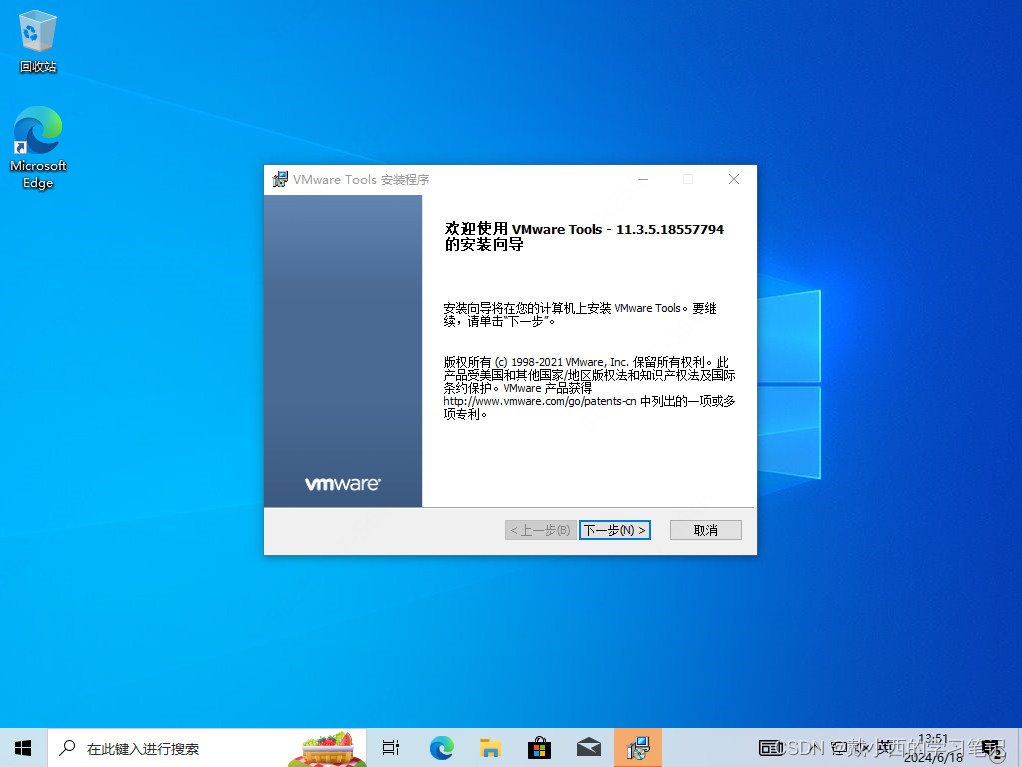Minimize the VMware Tools setup window
Screen dimensions: 1022x767
click(x=643, y=179)
